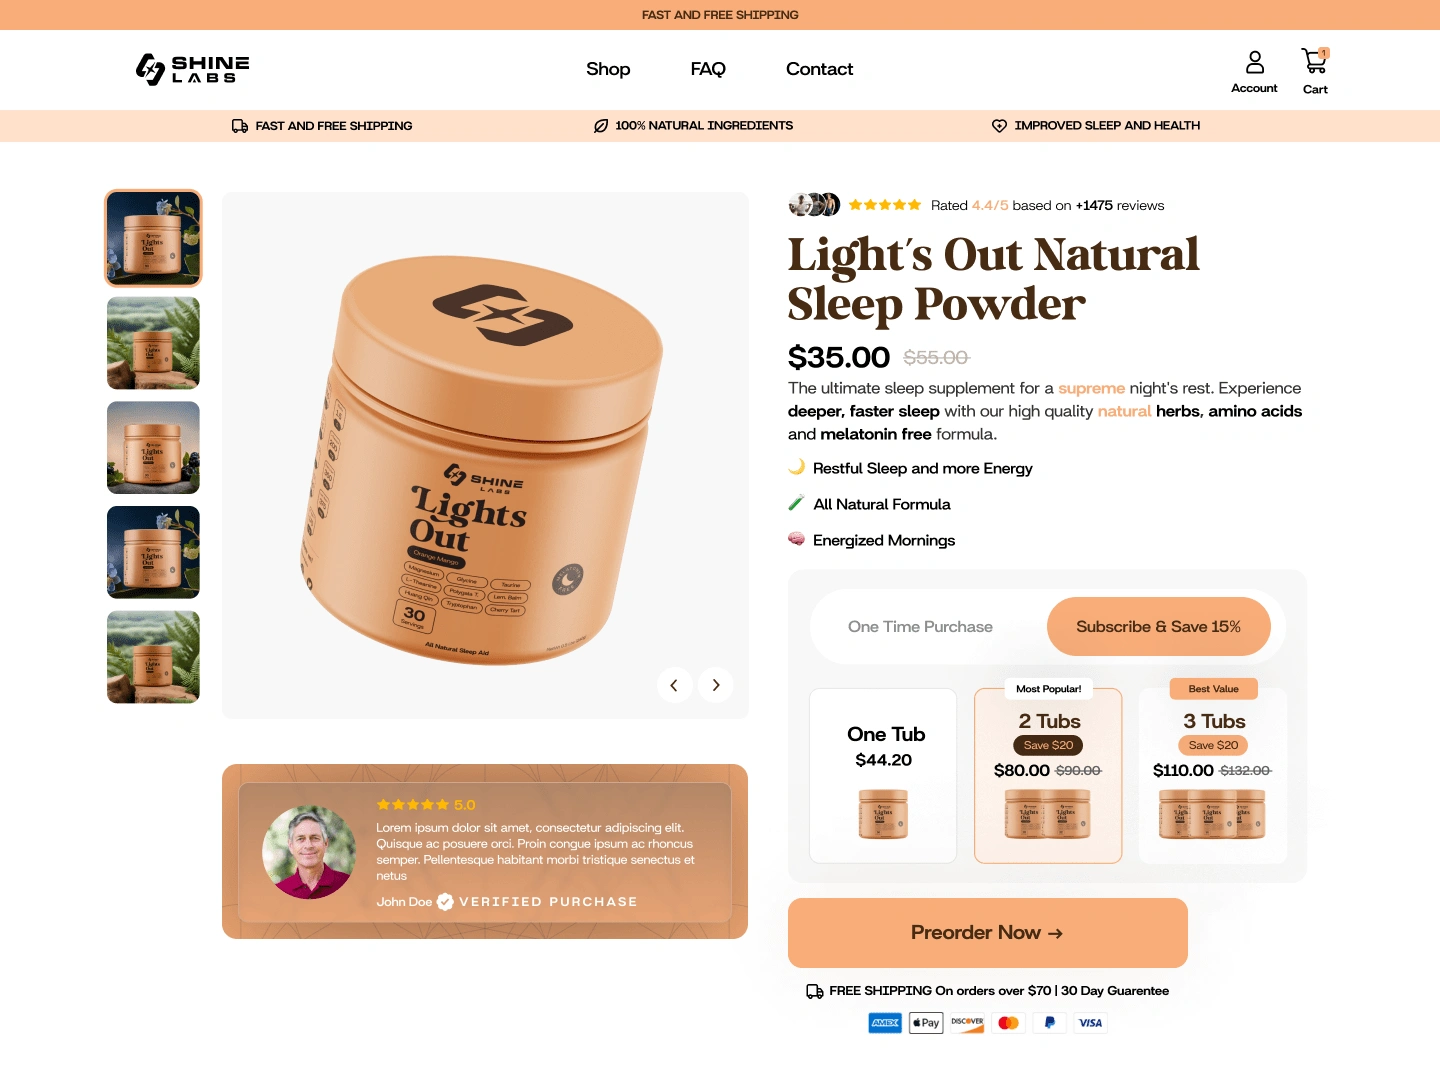Screen dimensions: 1440x1080
Task: Click the five-star rating icons
Action: pos(885,205)
